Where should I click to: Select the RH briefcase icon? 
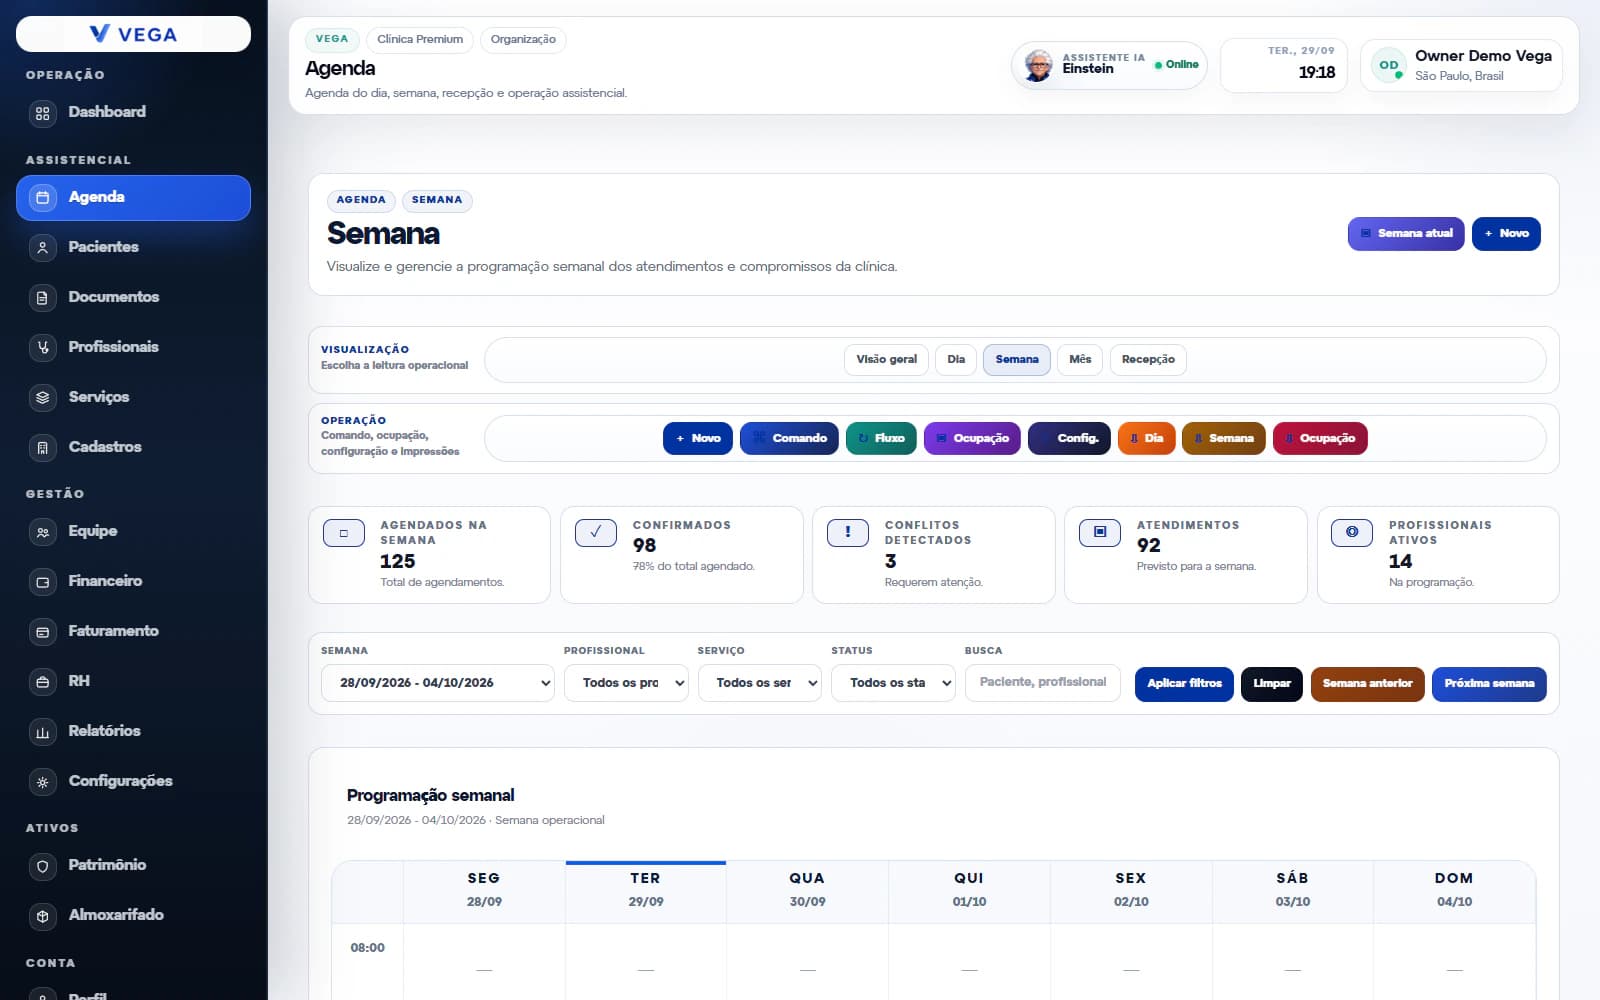click(x=42, y=682)
